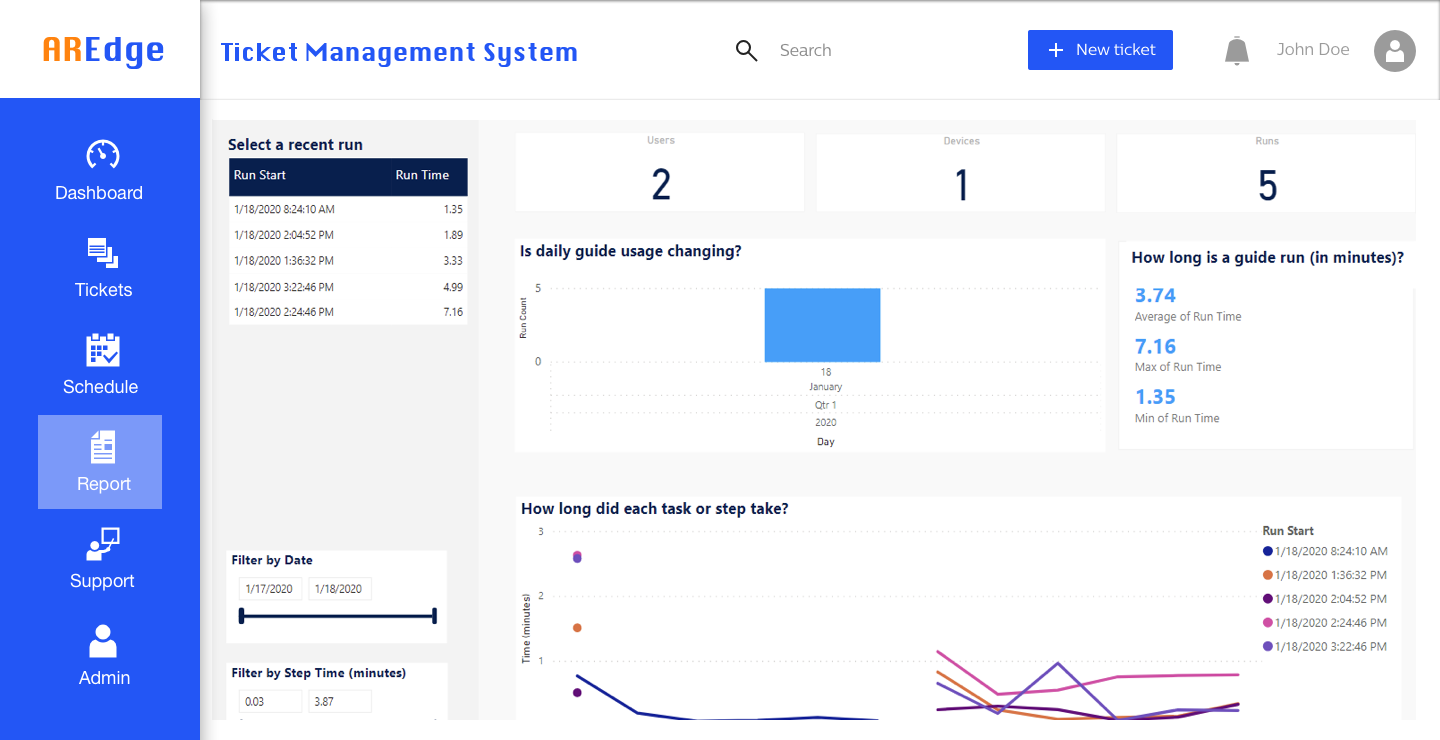Click the Ticket Management System title
This screenshot has height=740, width=1440.
click(x=399, y=52)
